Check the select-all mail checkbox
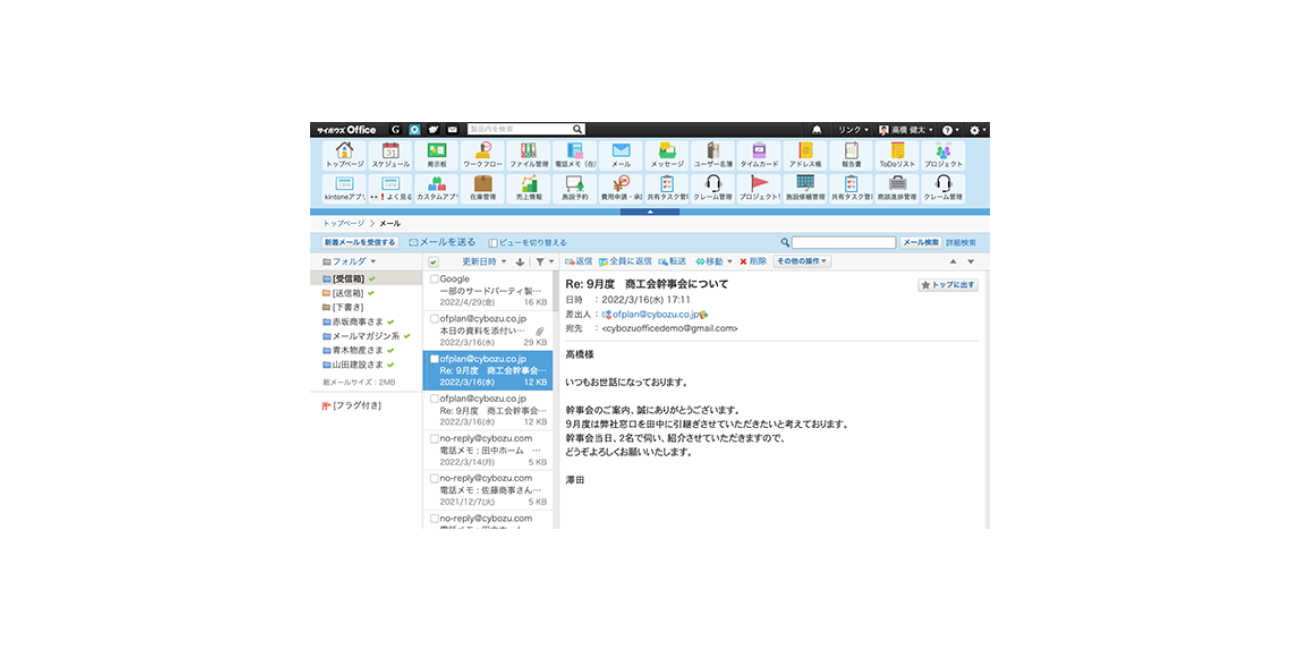This screenshot has height=650, width=1300. click(433, 262)
